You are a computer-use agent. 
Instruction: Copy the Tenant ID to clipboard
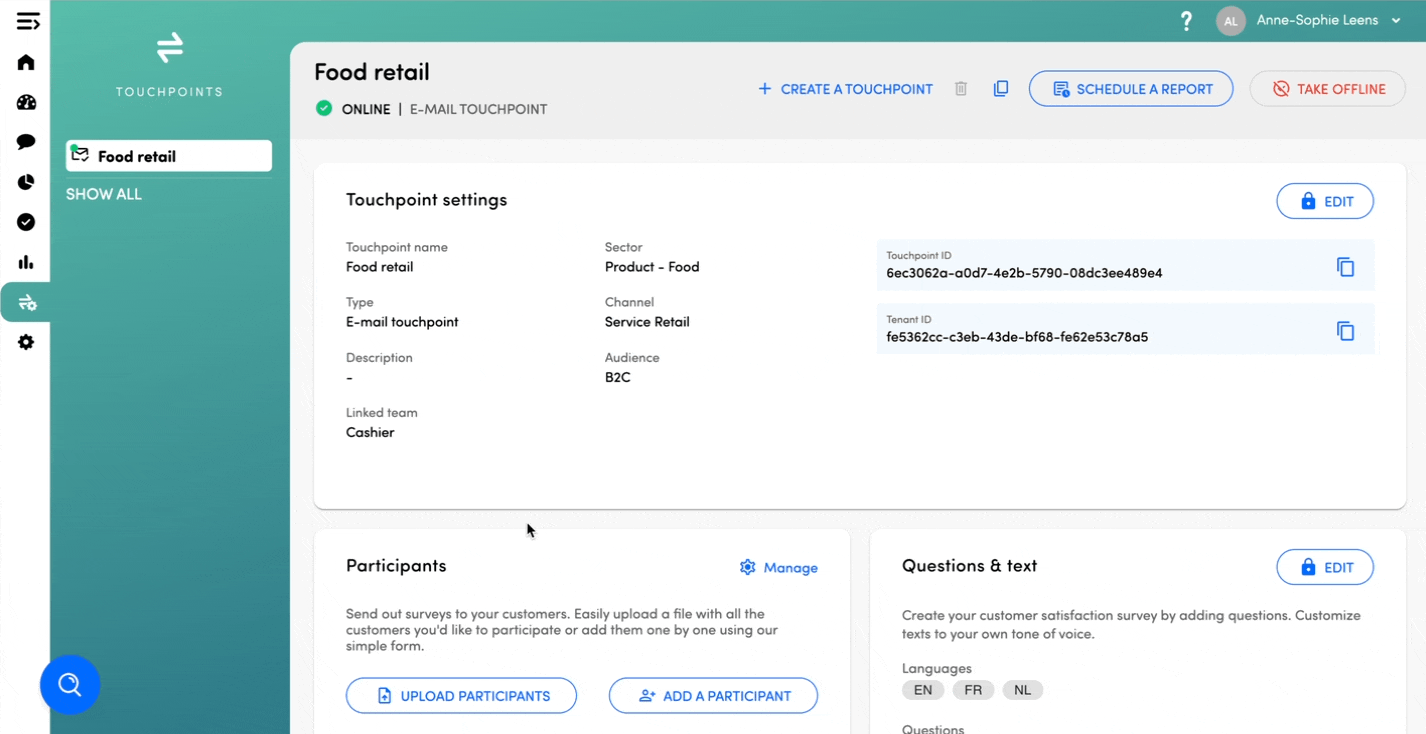point(1345,331)
